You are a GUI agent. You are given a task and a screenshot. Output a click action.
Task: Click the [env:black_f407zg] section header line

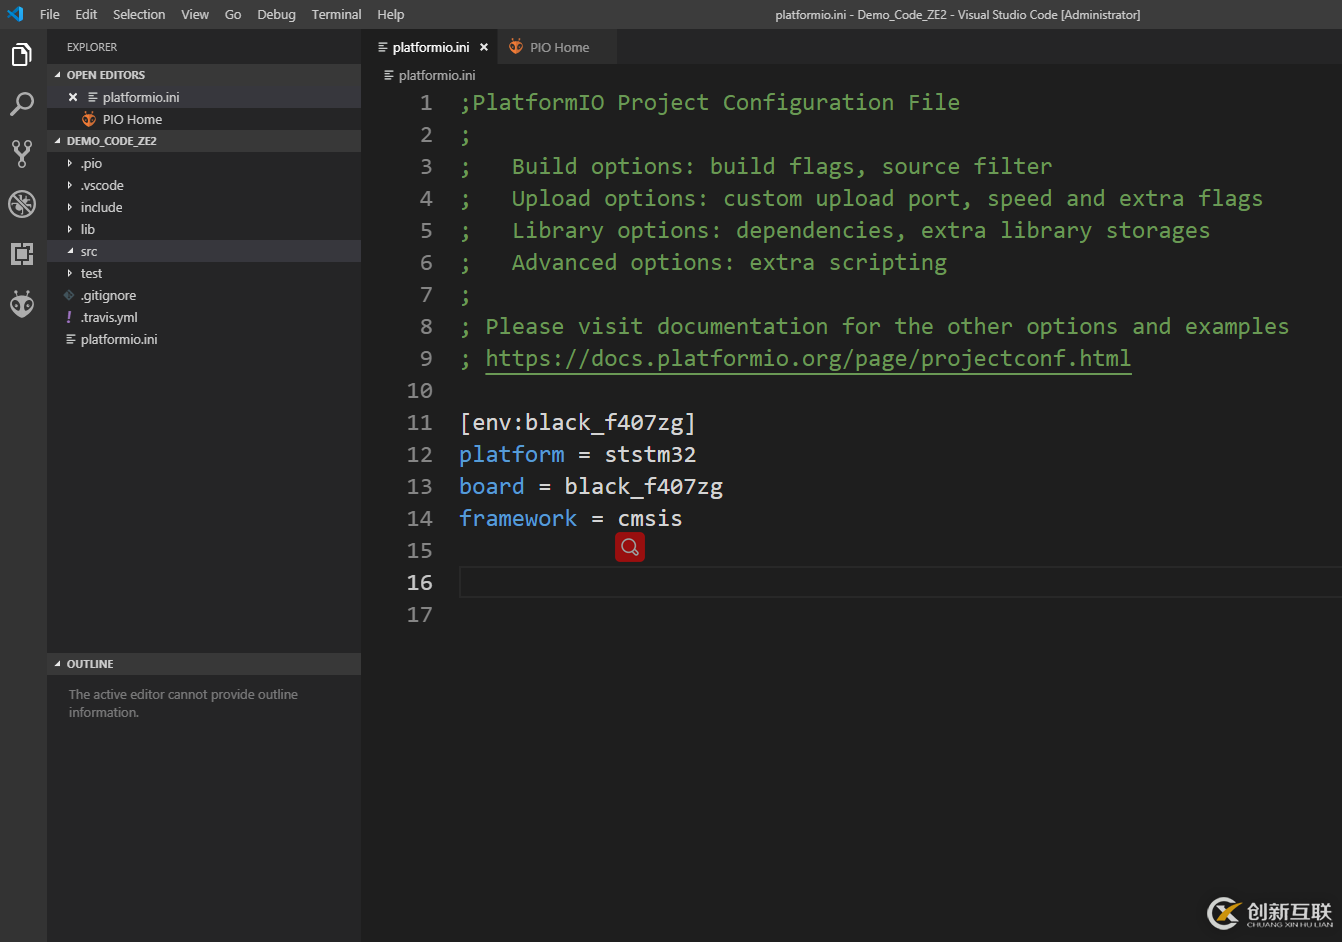click(577, 422)
